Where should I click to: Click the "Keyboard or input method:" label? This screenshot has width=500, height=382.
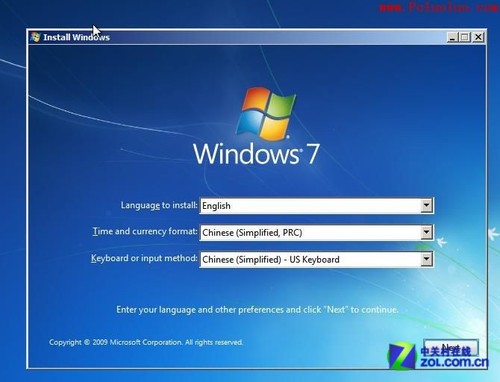(144, 258)
